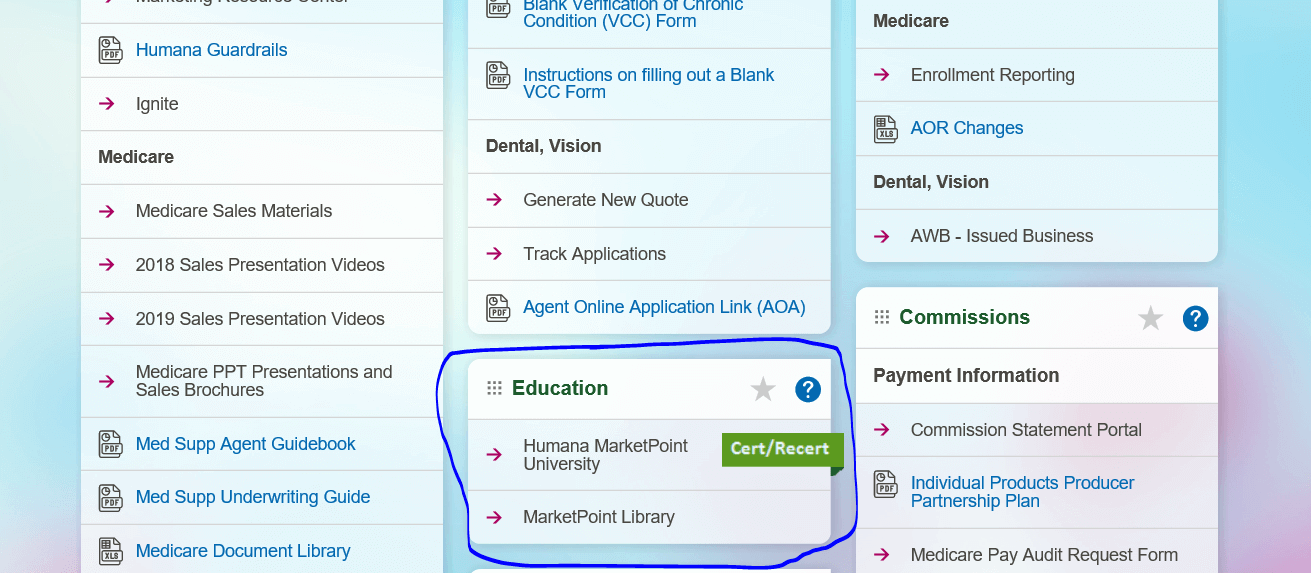This screenshot has height=573, width=1311.
Task: Click the XLS icon beside Medicare Document Library
Action: point(110,551)
